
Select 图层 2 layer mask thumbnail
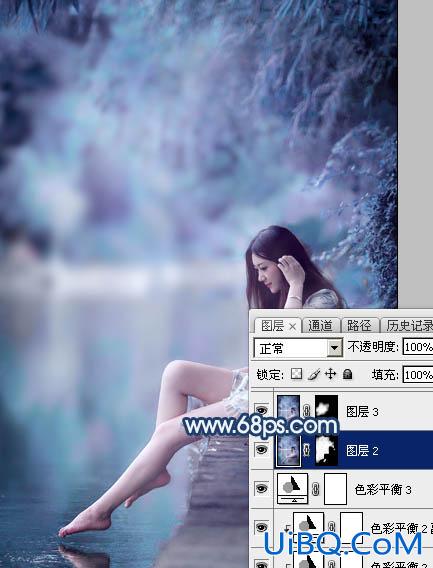pyautogui.click(x=326, y=450)
